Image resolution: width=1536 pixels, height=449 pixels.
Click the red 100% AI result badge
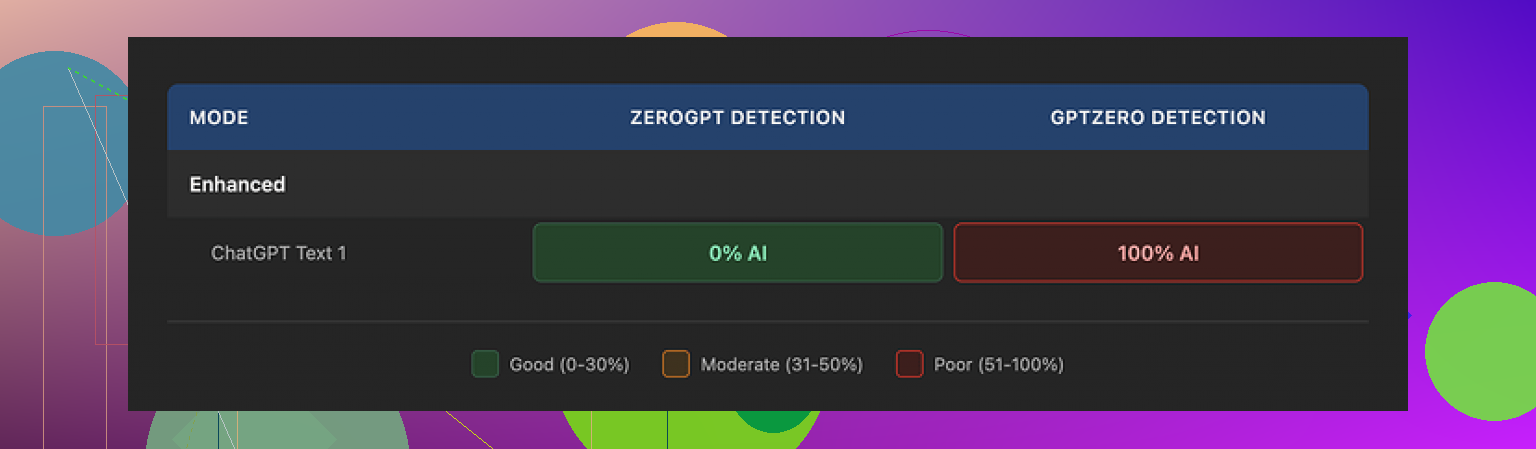[x=1157, y=253]
